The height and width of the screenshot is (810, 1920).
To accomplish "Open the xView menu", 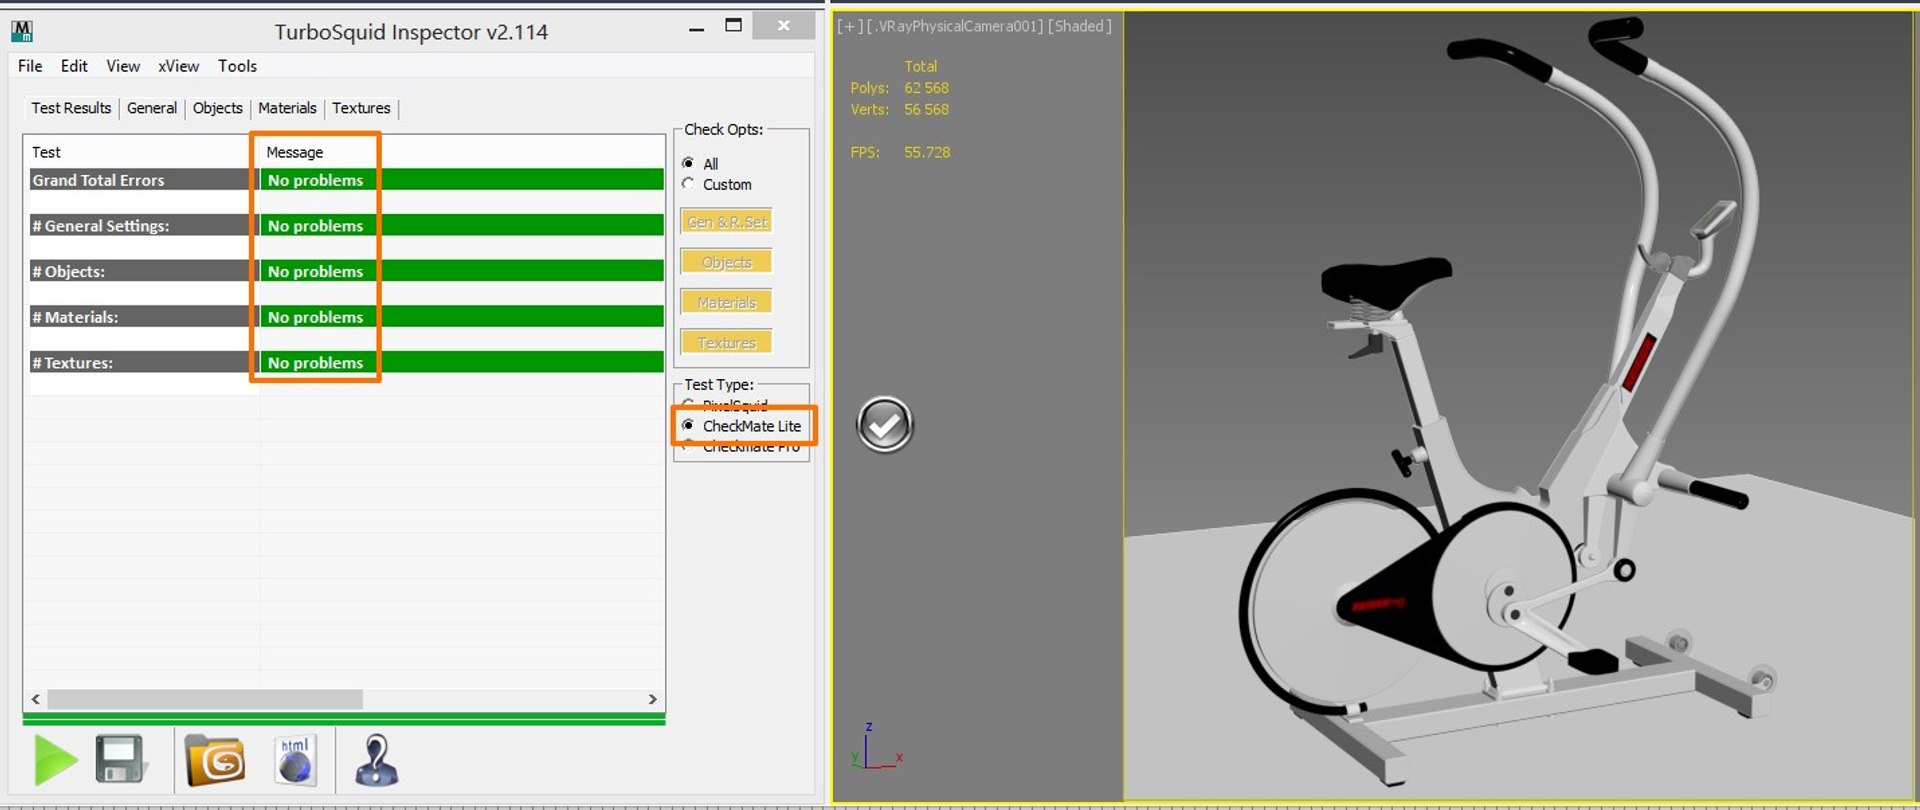I will coord(178,66).
